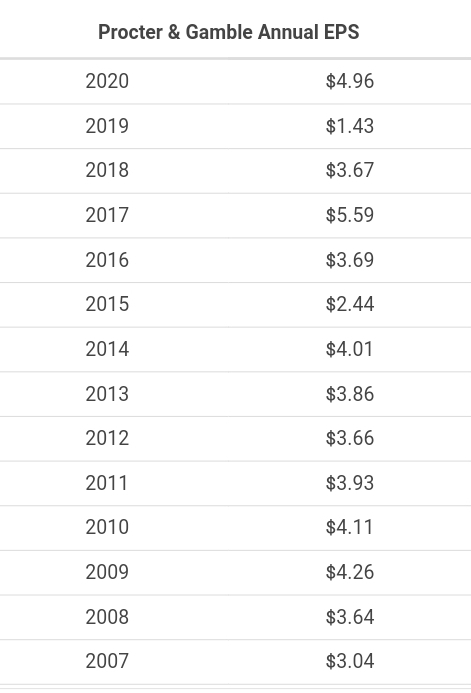Click the $2.44 EPS value for 2015

[349, 304]
